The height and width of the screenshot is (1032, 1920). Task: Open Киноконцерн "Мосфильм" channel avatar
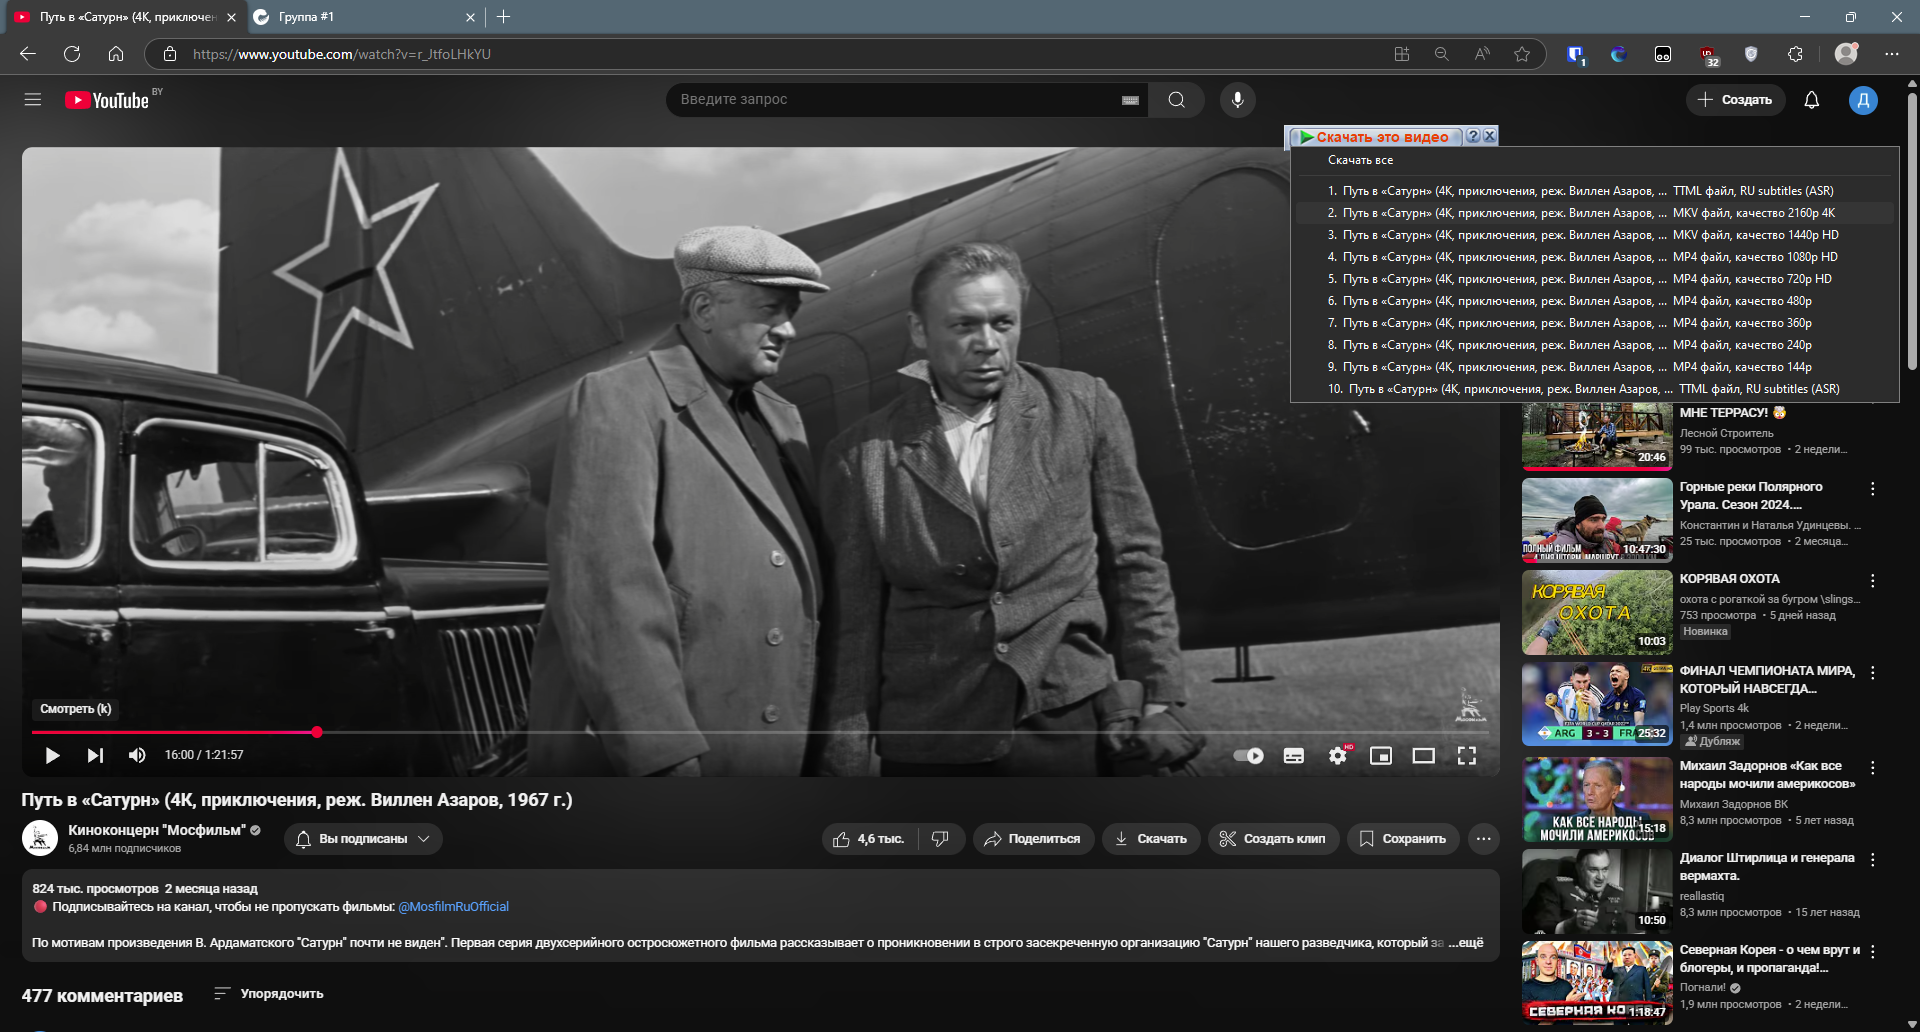pos(40,838)
